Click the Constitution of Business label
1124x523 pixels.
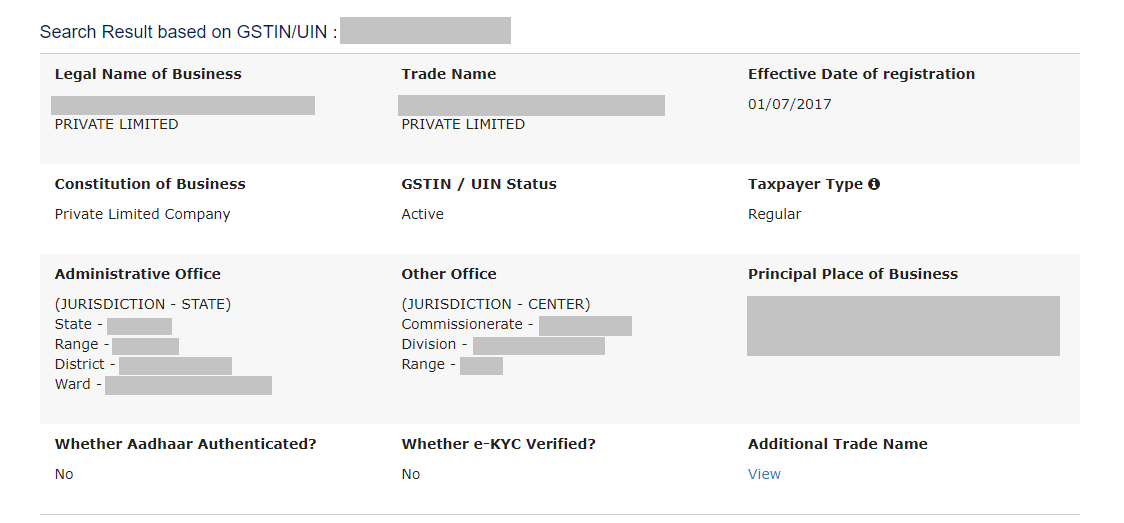pos(150,184)
